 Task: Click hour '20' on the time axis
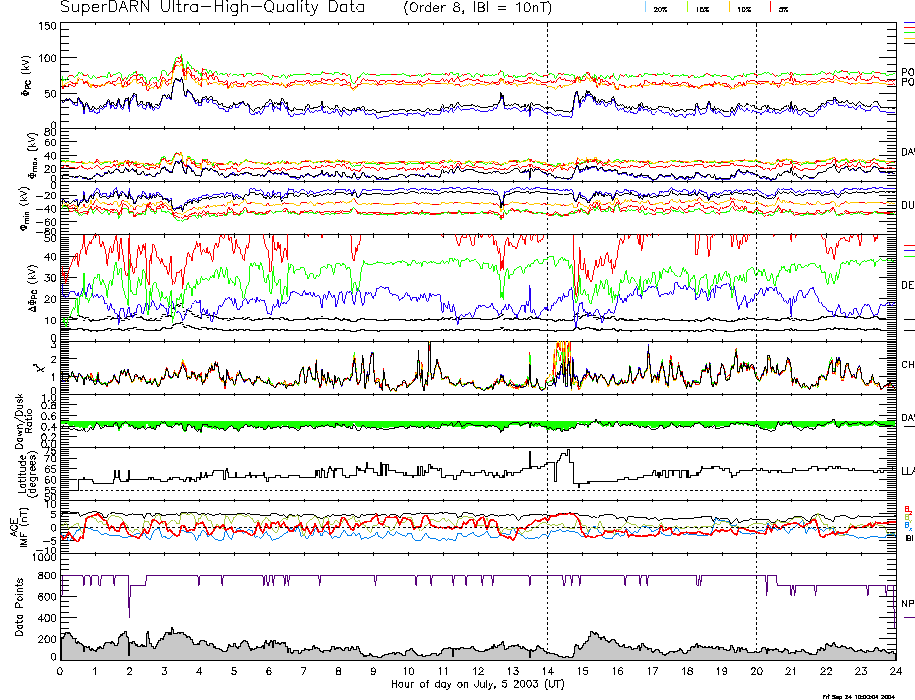coord(756,671)
